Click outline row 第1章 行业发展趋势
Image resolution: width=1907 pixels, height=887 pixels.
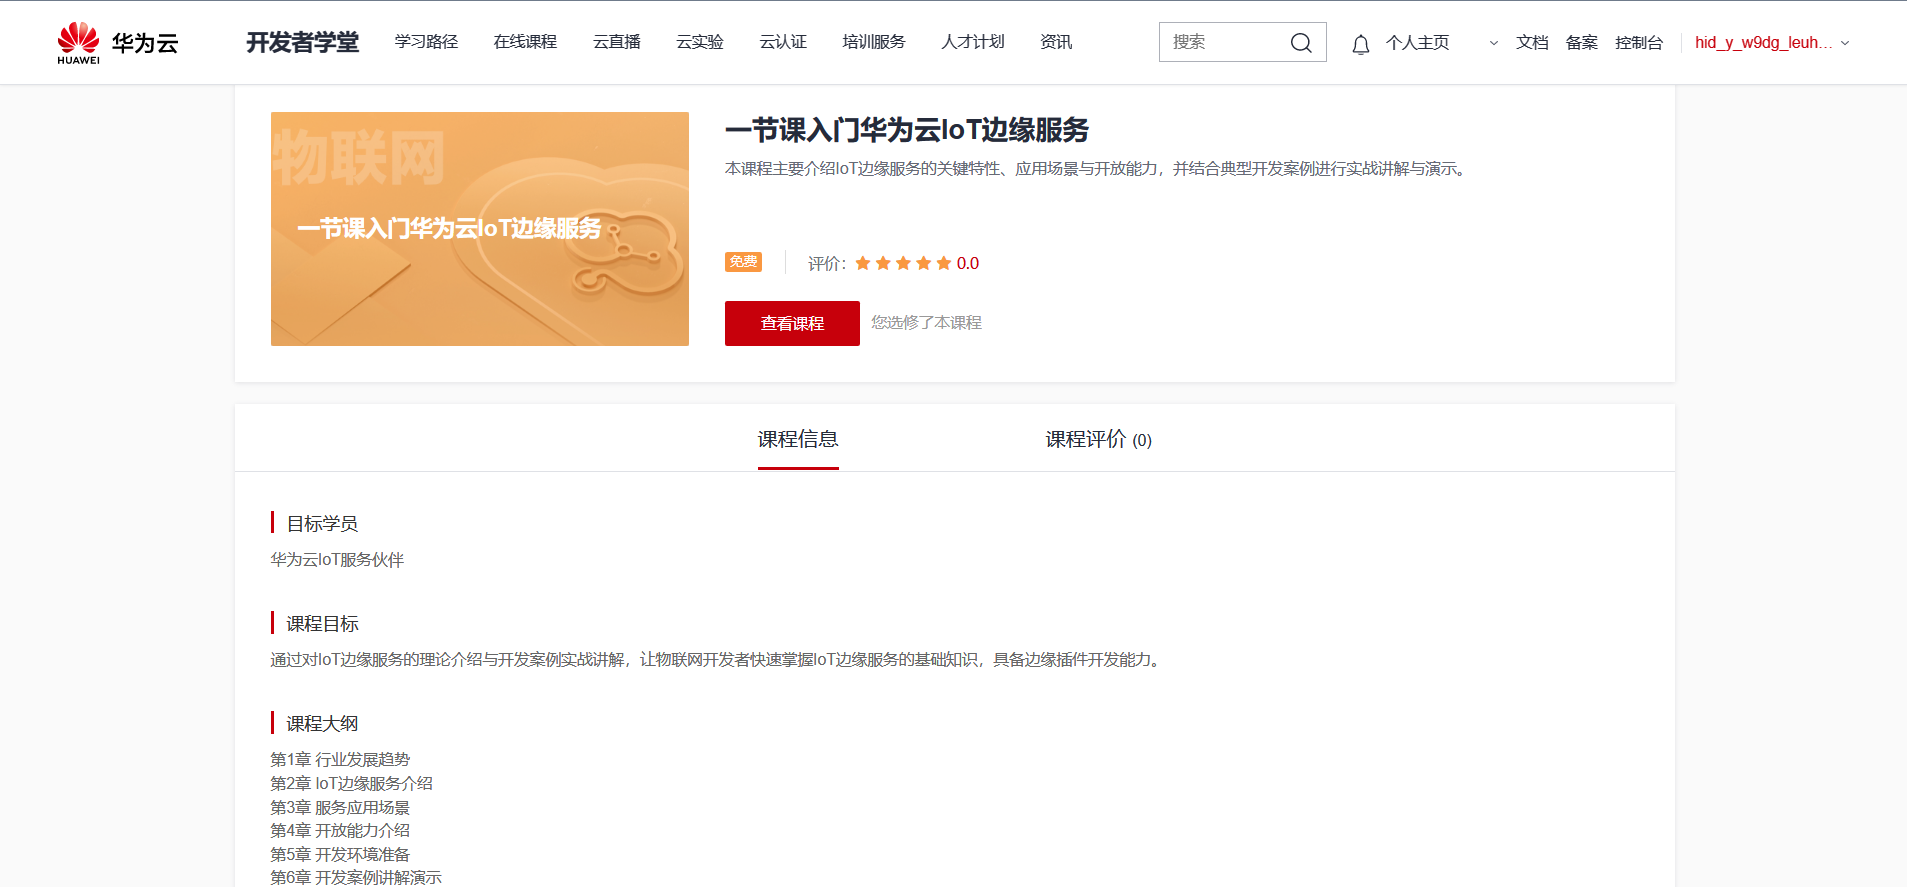tap(340, 760)
